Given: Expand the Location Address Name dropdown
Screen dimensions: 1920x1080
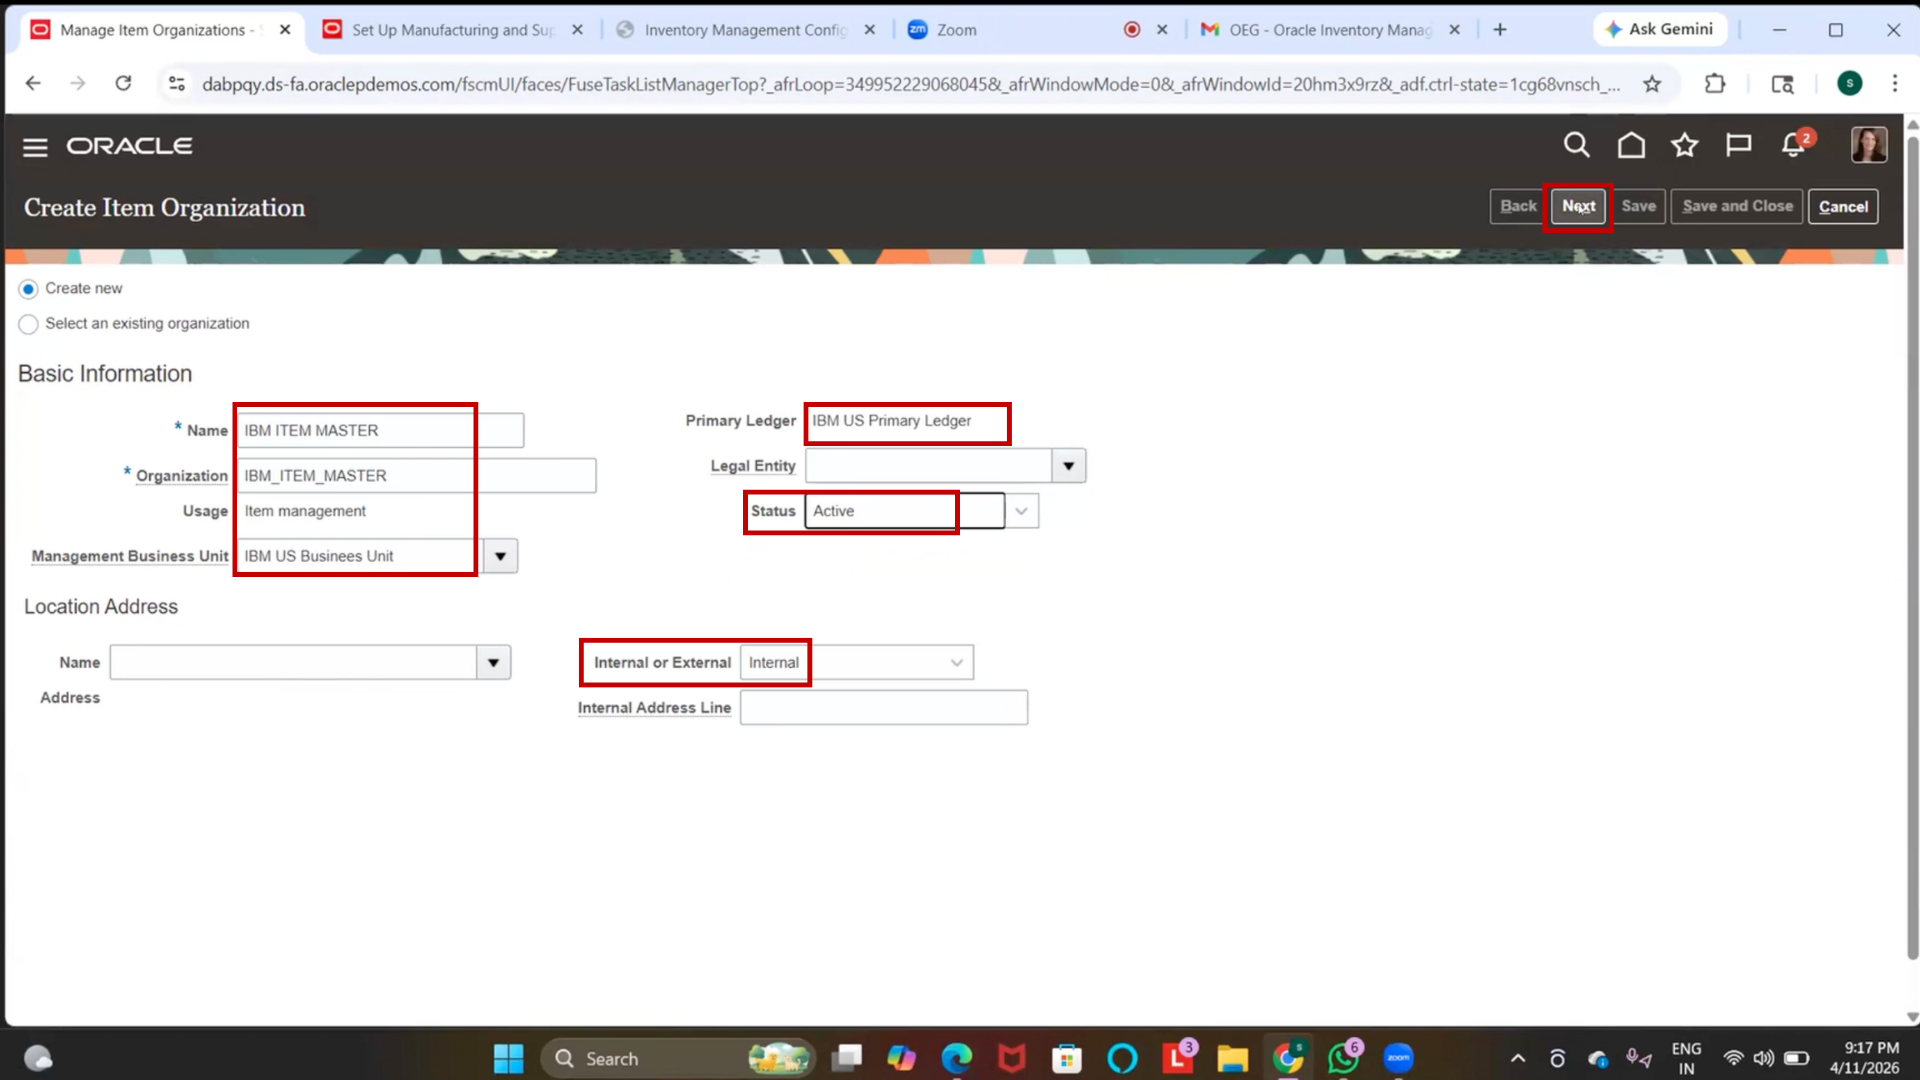Looking at the screenshot, I should pos(493,662).
